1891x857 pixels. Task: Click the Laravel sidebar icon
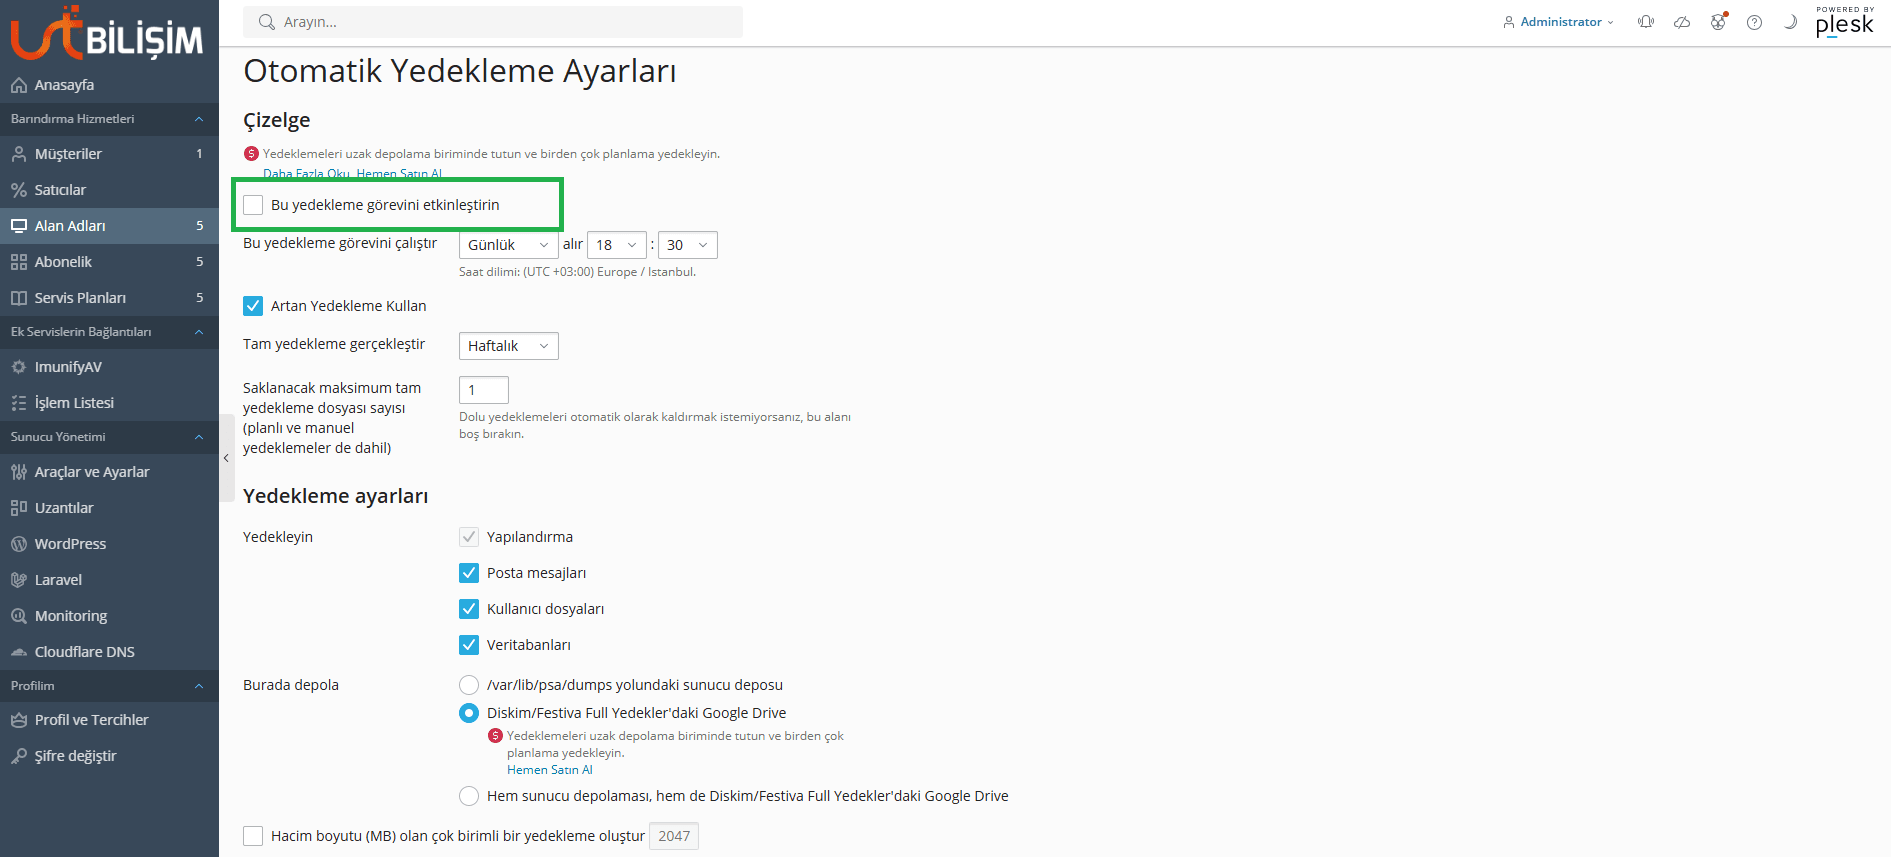coord(19,580)
